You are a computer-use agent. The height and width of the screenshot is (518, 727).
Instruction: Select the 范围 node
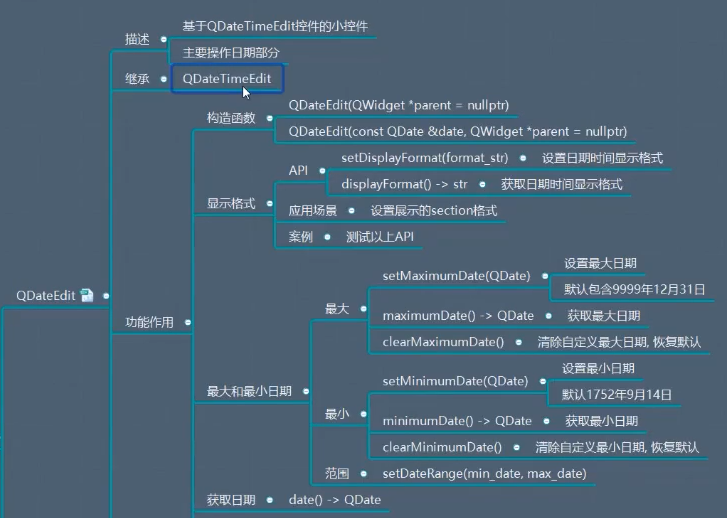pyautogui.click(x=337, y=473)
